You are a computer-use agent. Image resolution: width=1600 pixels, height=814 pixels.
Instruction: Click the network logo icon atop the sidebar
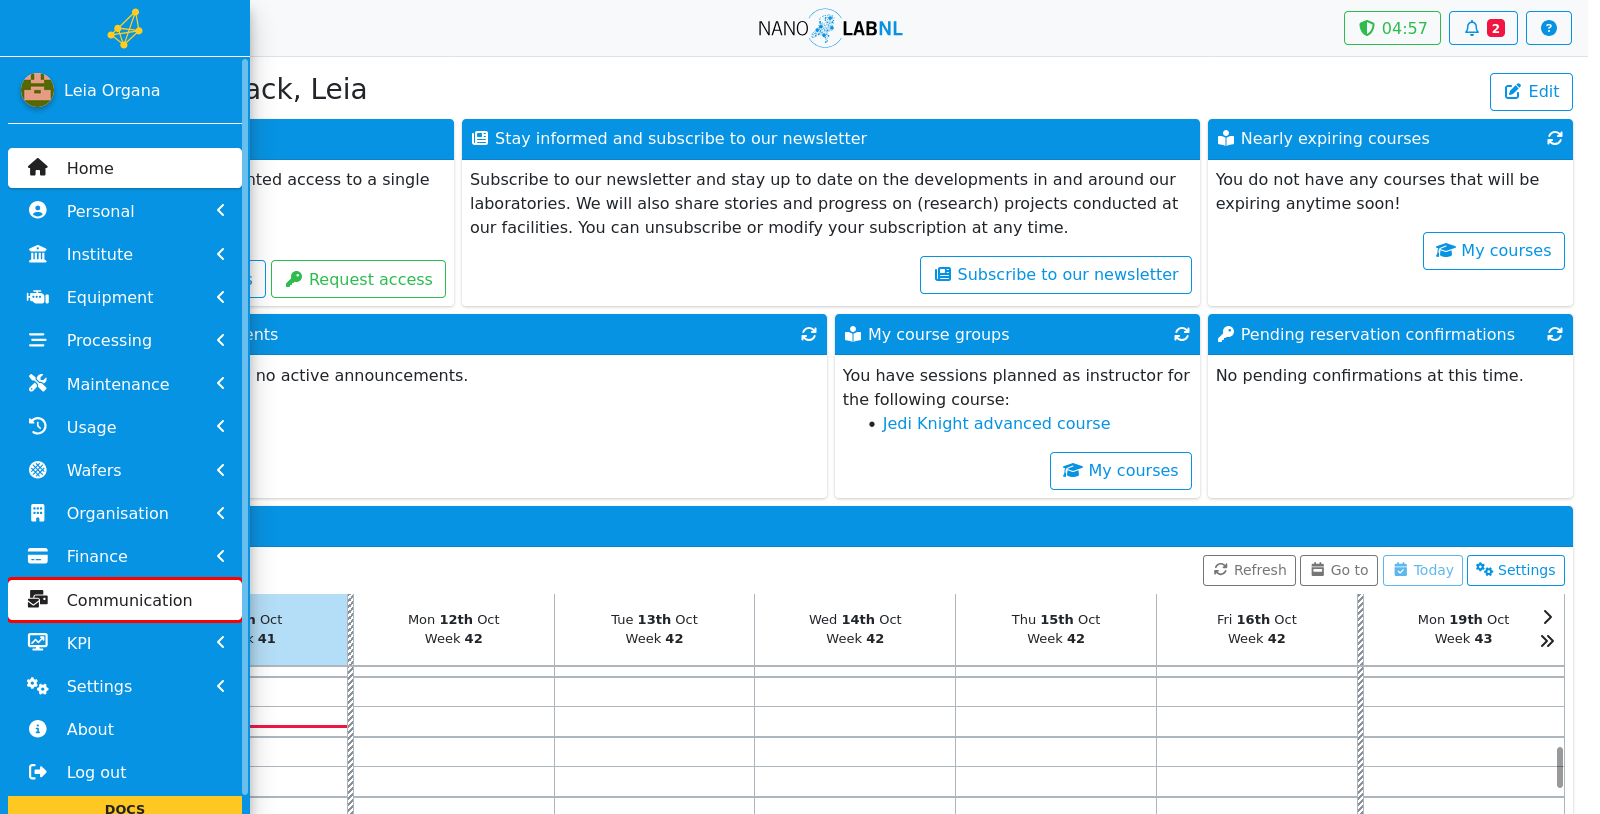(125, 28)
